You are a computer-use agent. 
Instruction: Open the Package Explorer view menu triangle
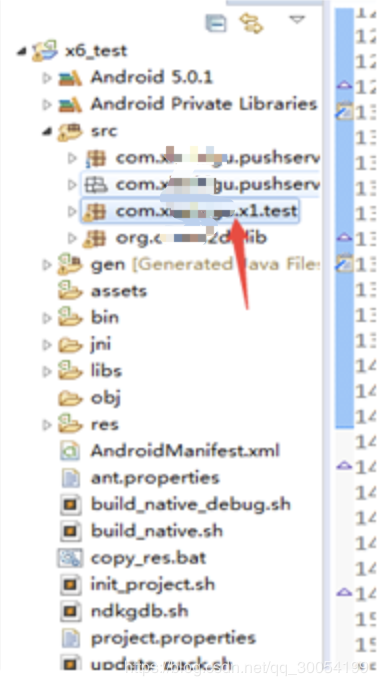tap(297, 20)
